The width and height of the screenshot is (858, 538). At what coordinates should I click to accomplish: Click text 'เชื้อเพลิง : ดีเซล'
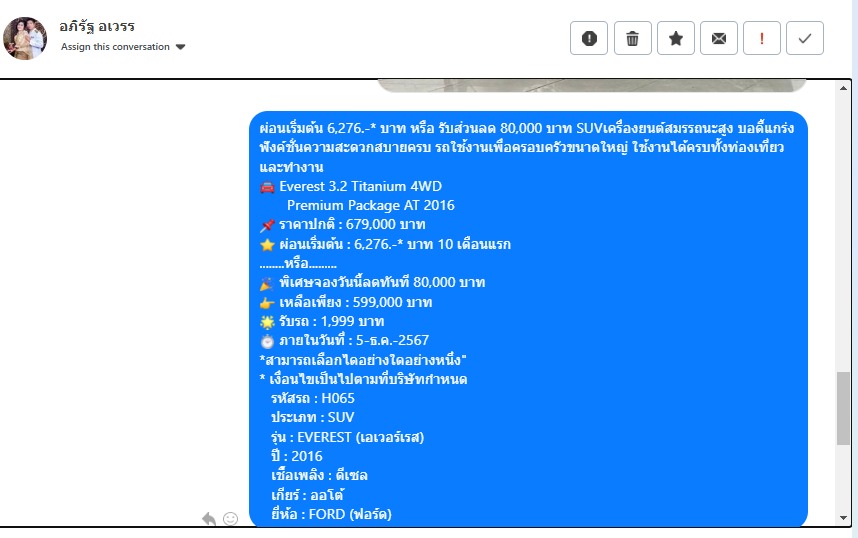coord(319,475)
